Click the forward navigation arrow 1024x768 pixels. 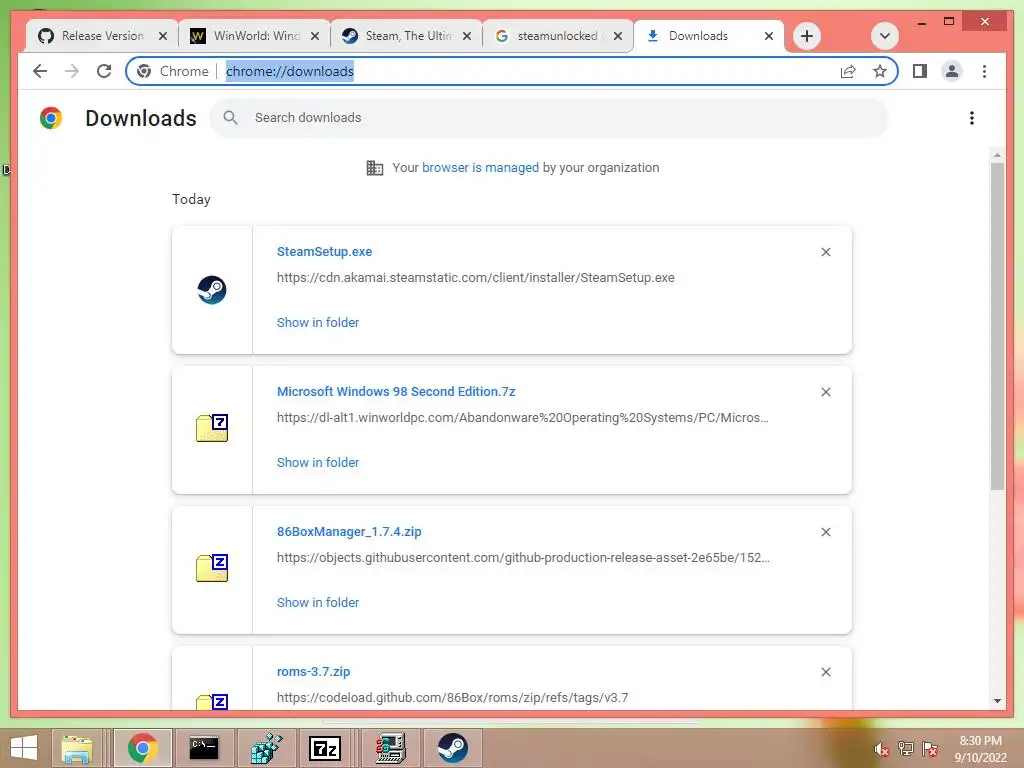click(x=72, y=71)
